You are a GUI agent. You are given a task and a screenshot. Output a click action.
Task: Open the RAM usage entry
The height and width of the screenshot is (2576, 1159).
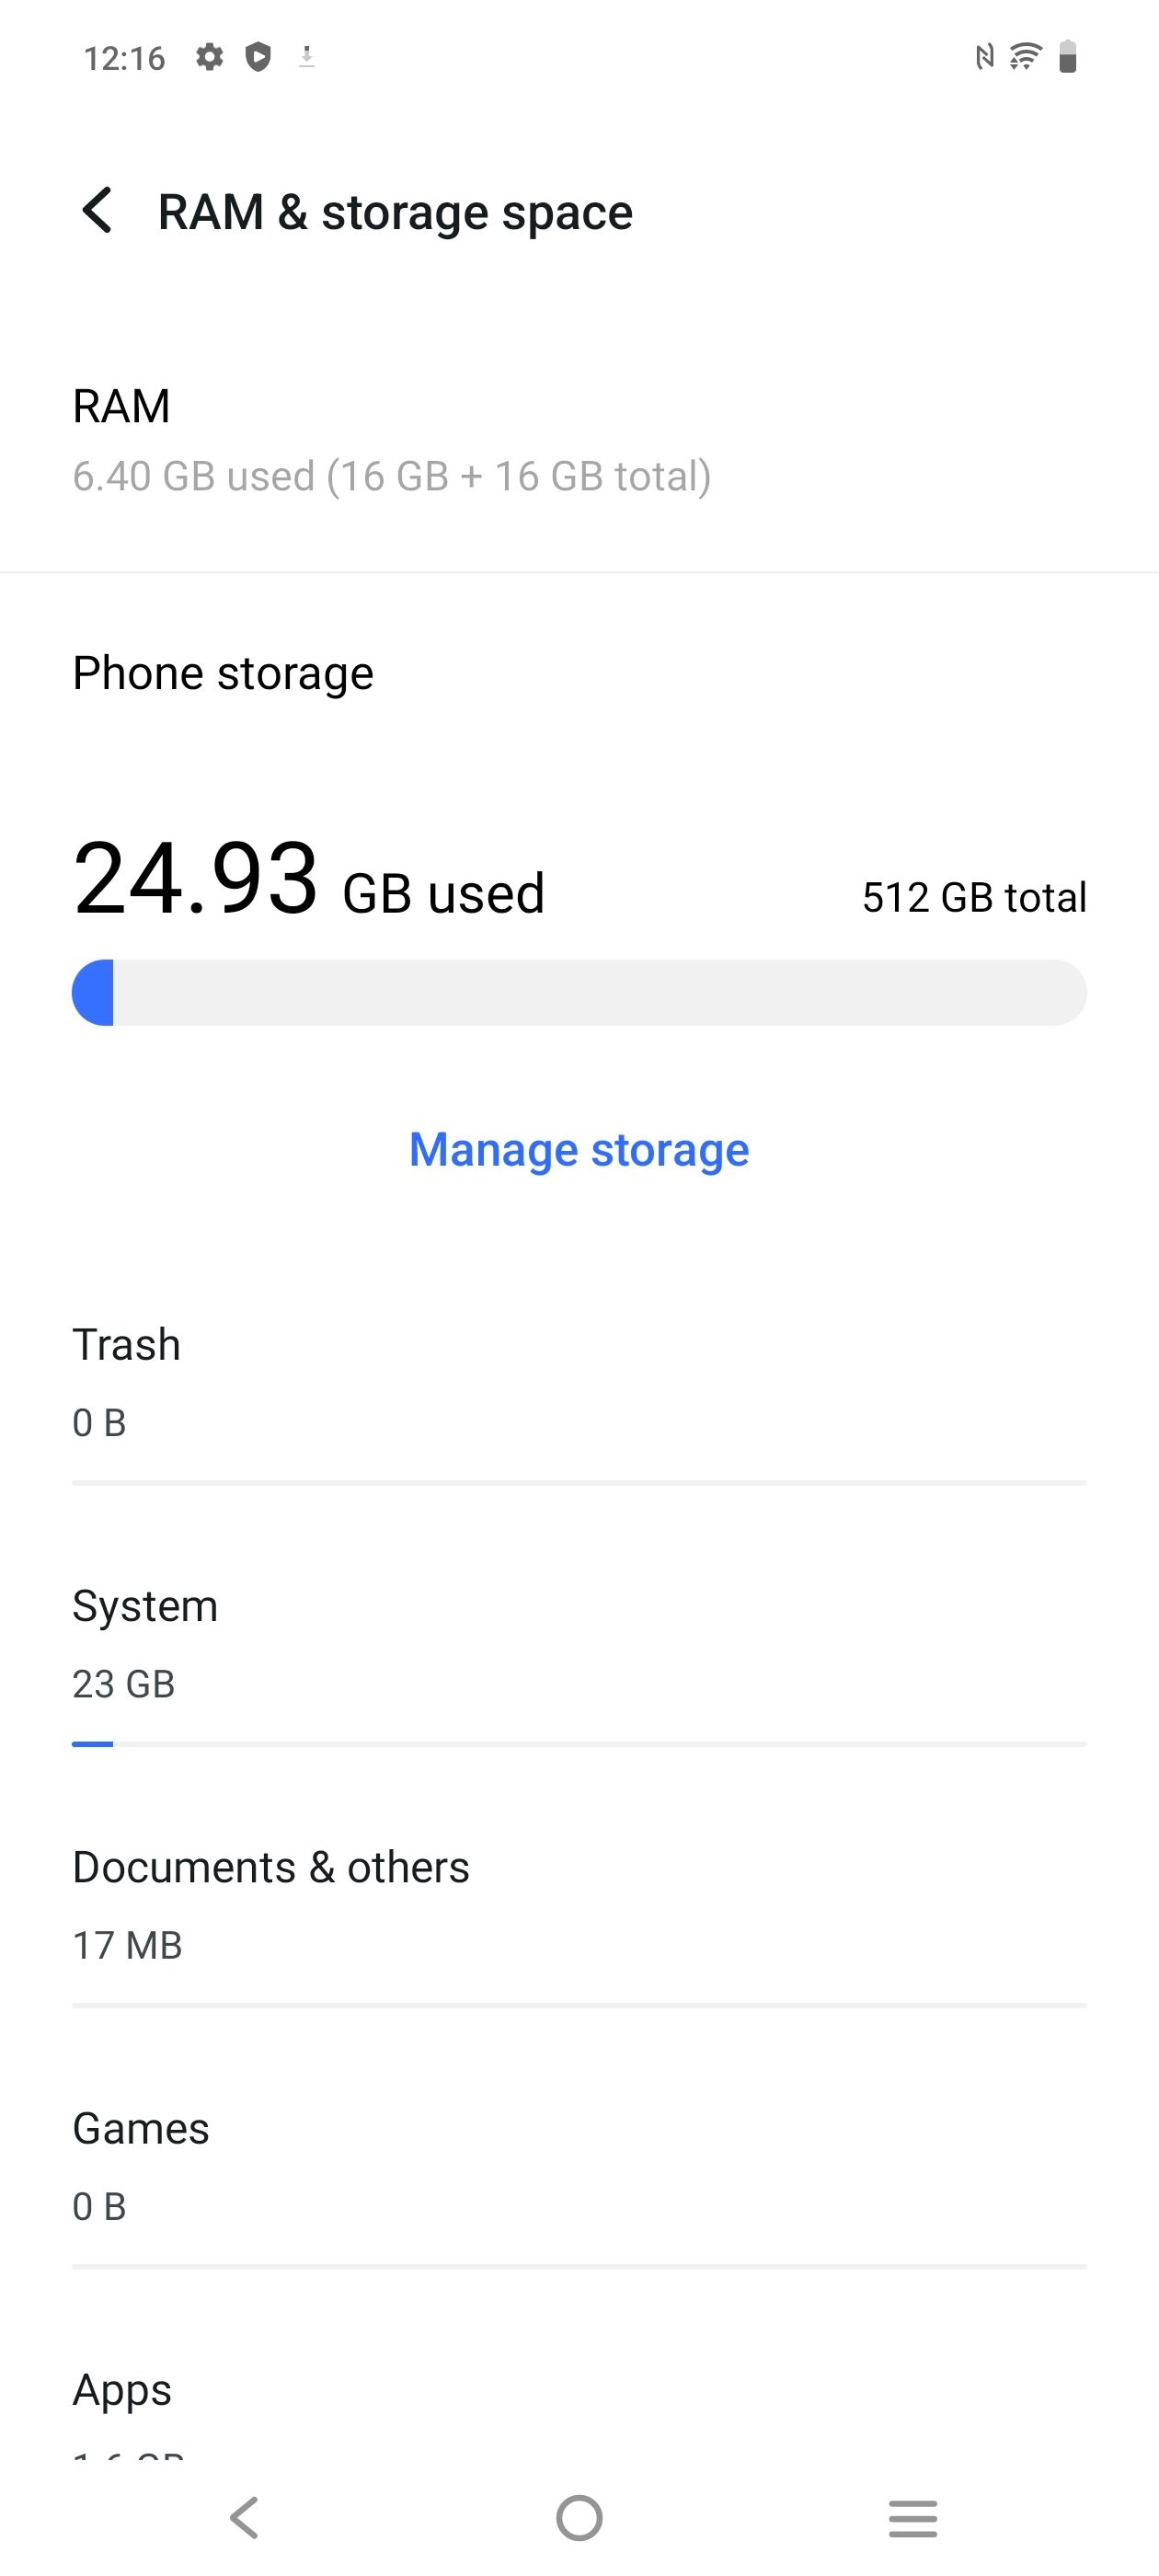[579, 439]
